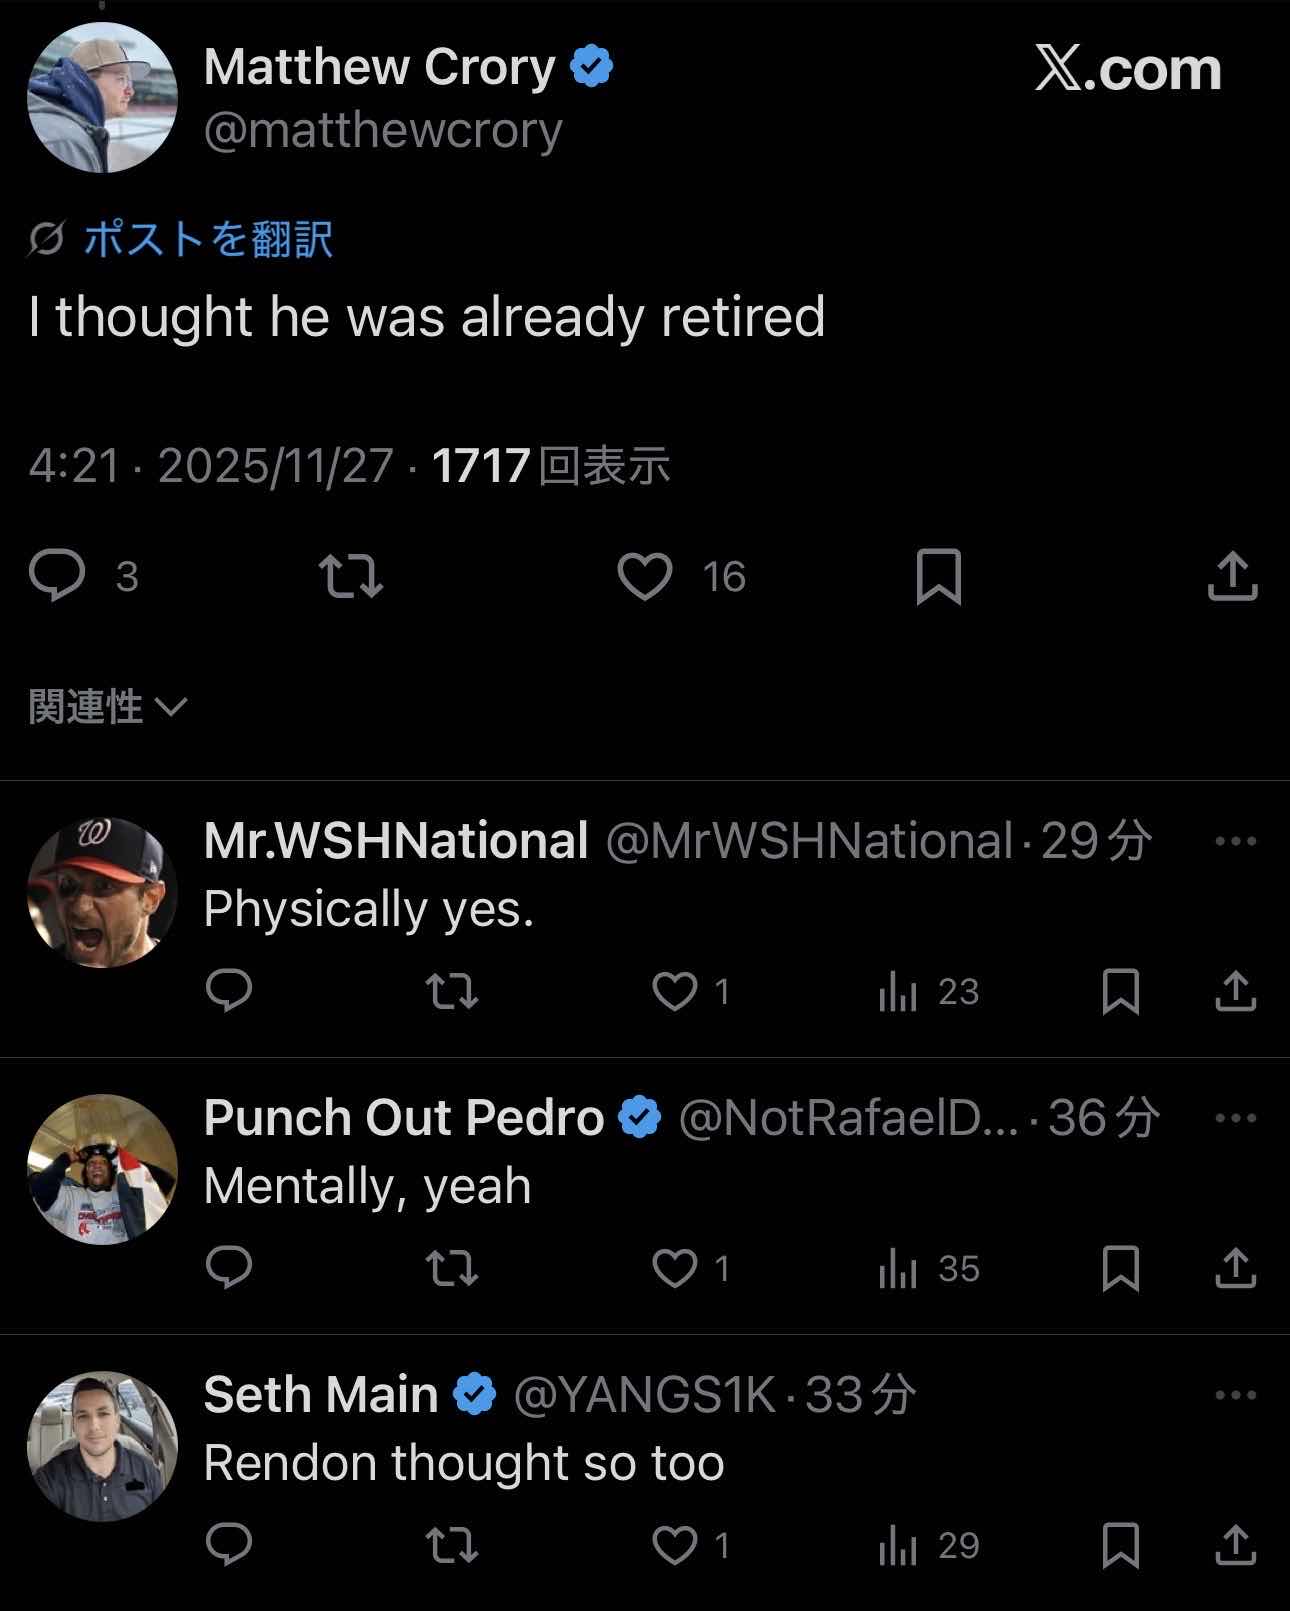Open more options for Seth Main's reply
Viewport: 1290px width, 1611px height.
1235,1395
